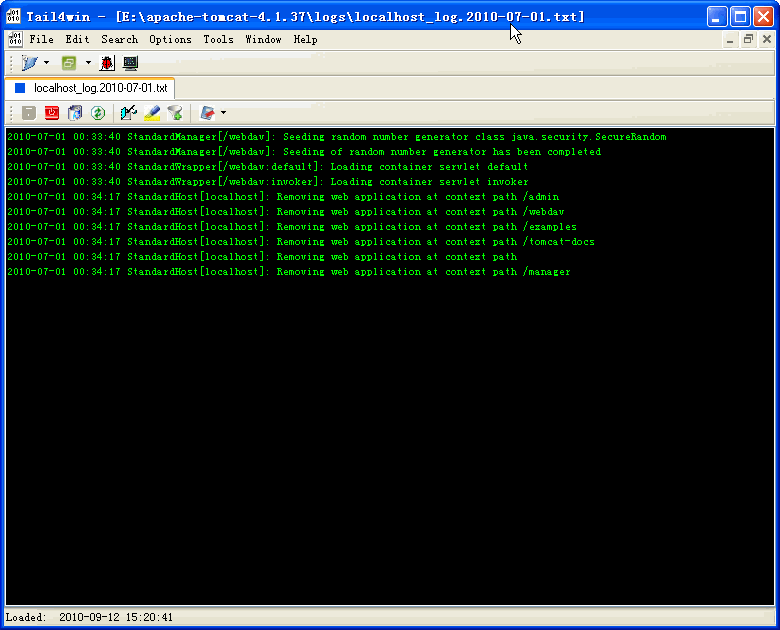Open the Options menu
Image resolution: width=780 pixels, height=630 pixels.
pos(170,39)
